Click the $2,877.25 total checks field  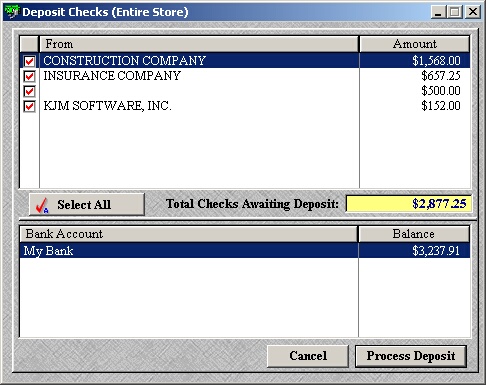409,204
